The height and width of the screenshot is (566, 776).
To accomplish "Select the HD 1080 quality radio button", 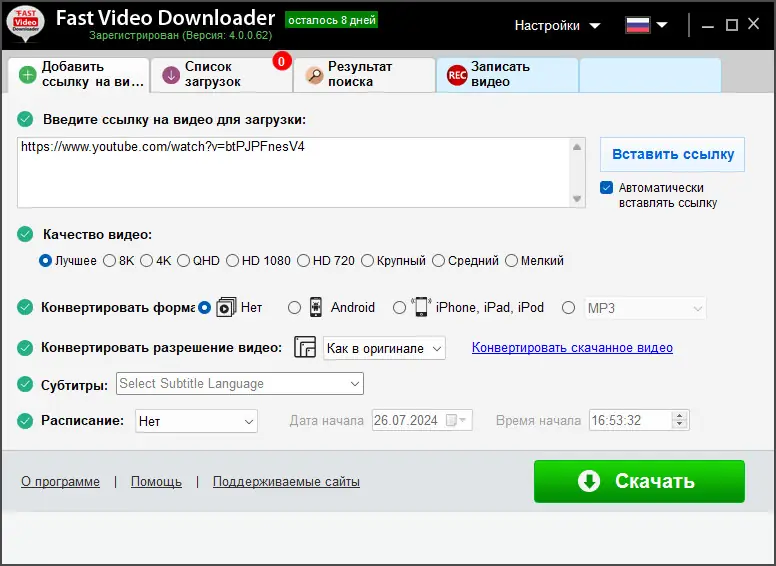I will tap(233, 261).
